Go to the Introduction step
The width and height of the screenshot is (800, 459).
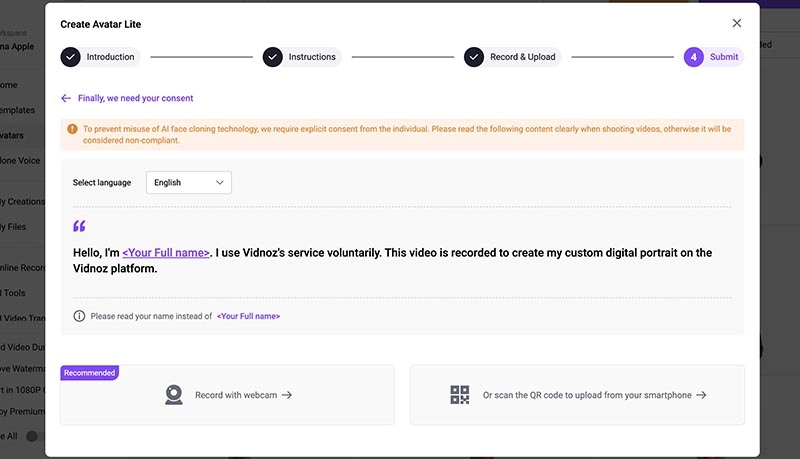(x=110, y=57)
